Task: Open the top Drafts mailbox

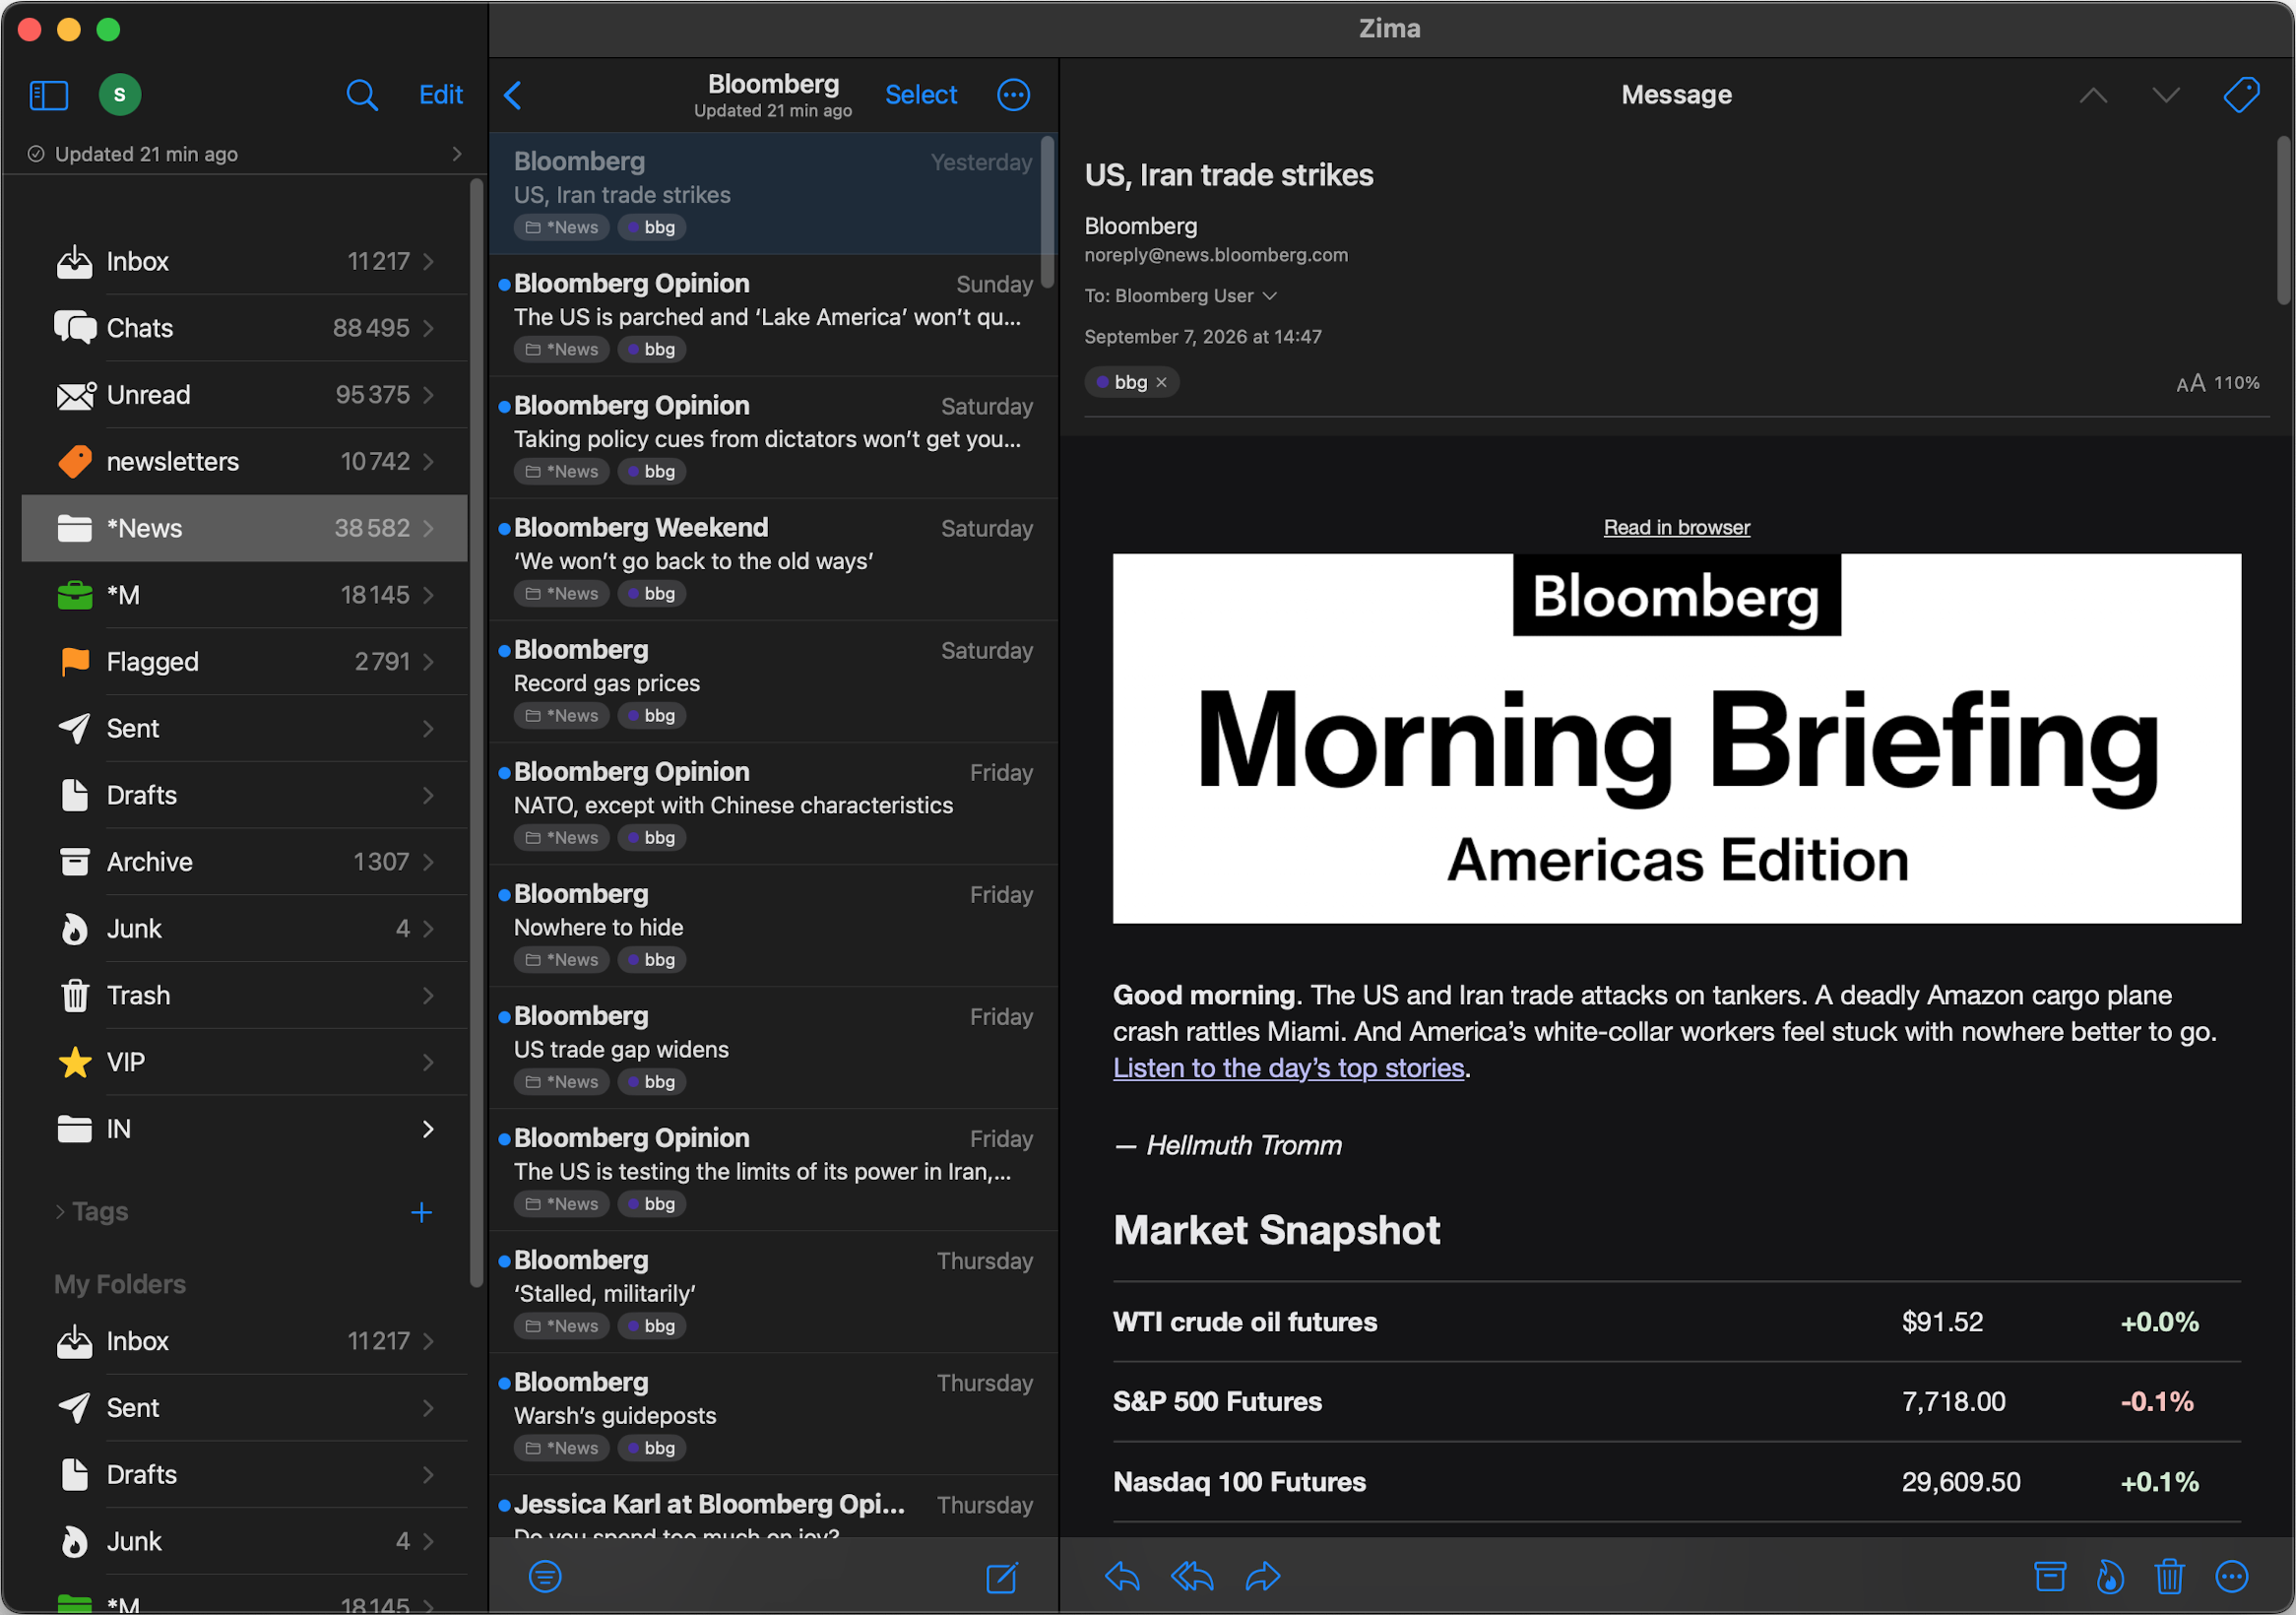Action: pyautogui.click(x=245, y=795)
